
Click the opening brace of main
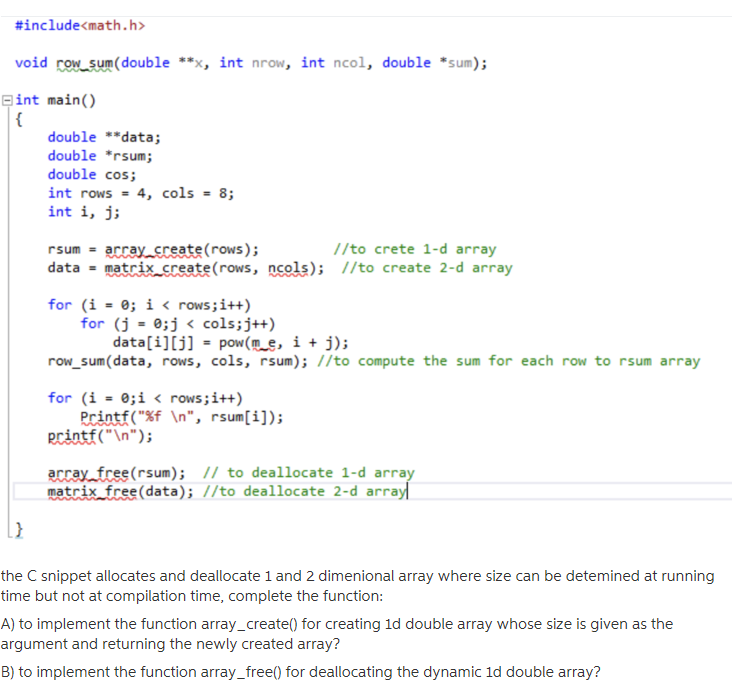click(x=19, y=119)
